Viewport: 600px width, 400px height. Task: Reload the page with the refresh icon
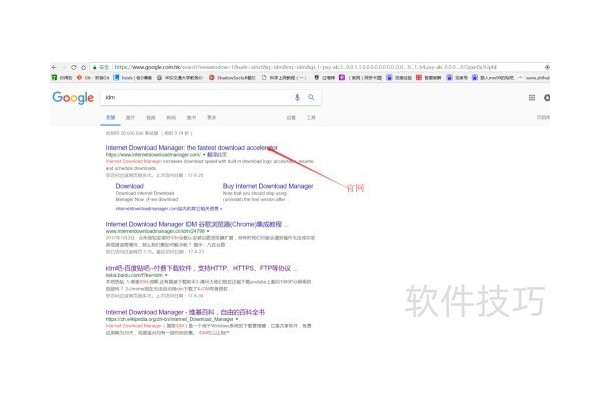[73, 67]
